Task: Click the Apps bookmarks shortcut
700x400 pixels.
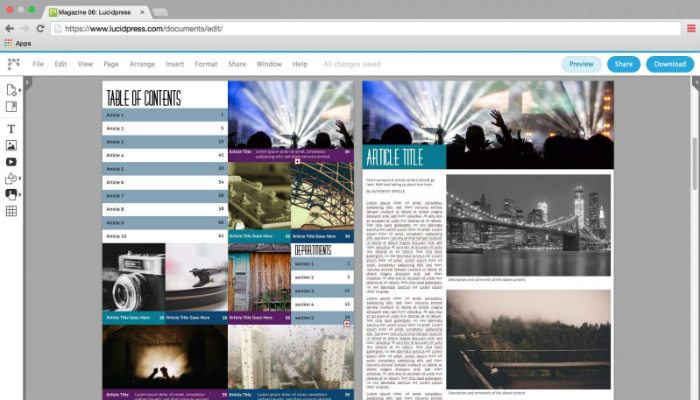Action: (18, 43)
